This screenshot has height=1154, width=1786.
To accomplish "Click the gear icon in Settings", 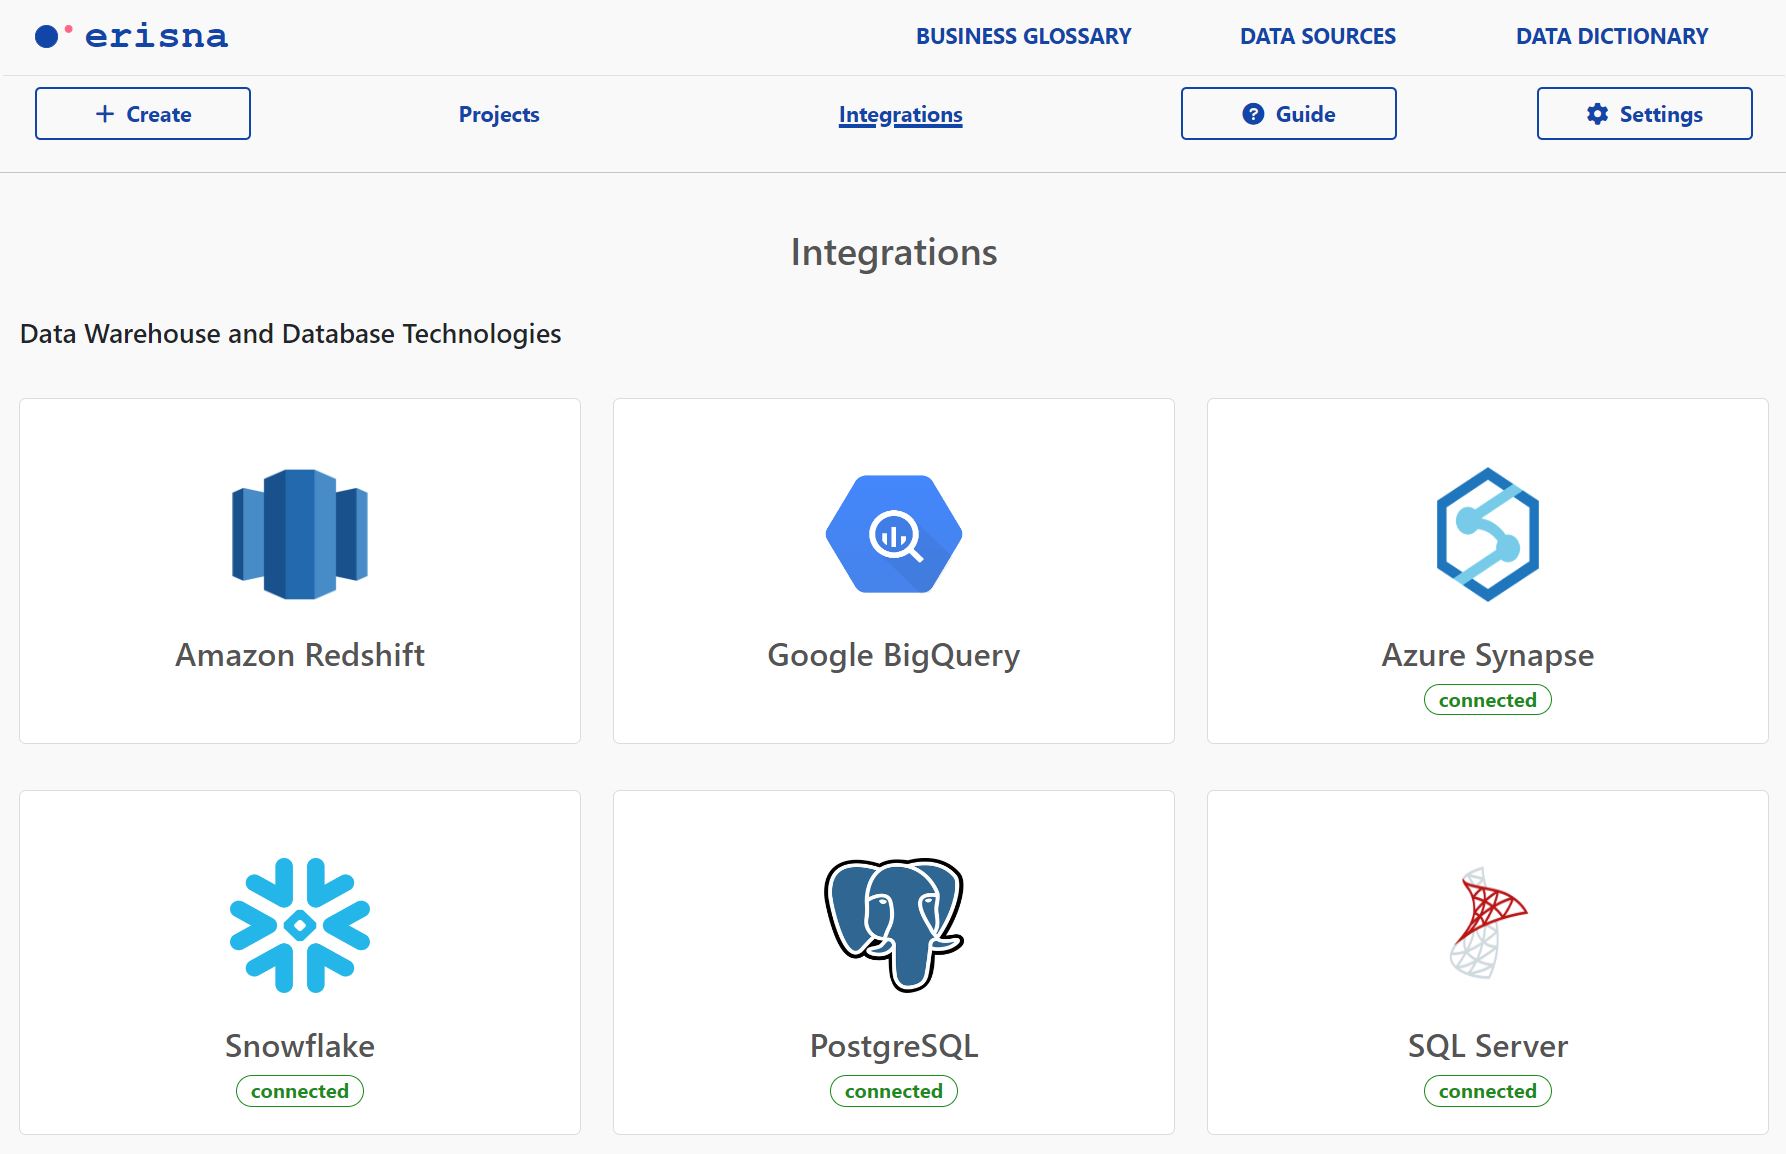I will 1598,114.
